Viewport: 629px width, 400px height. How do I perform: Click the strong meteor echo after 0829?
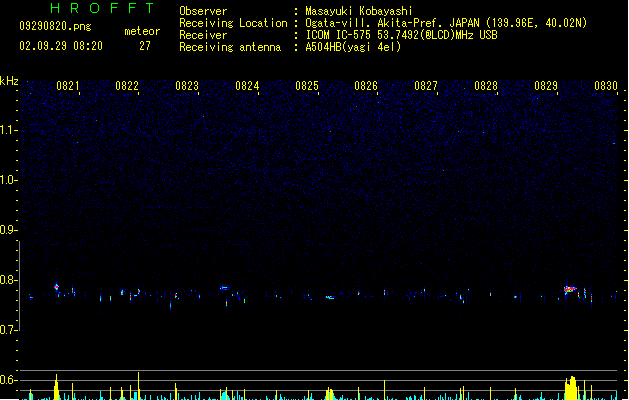tap(570, 289)
